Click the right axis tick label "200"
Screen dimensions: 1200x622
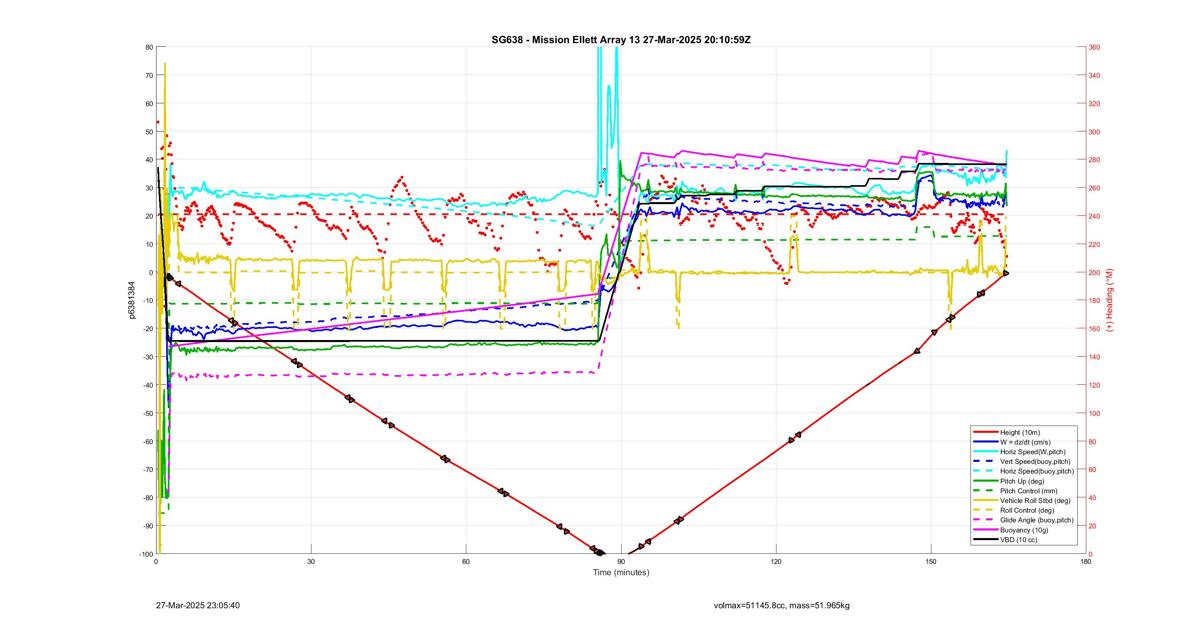(x=1094, y=272)
